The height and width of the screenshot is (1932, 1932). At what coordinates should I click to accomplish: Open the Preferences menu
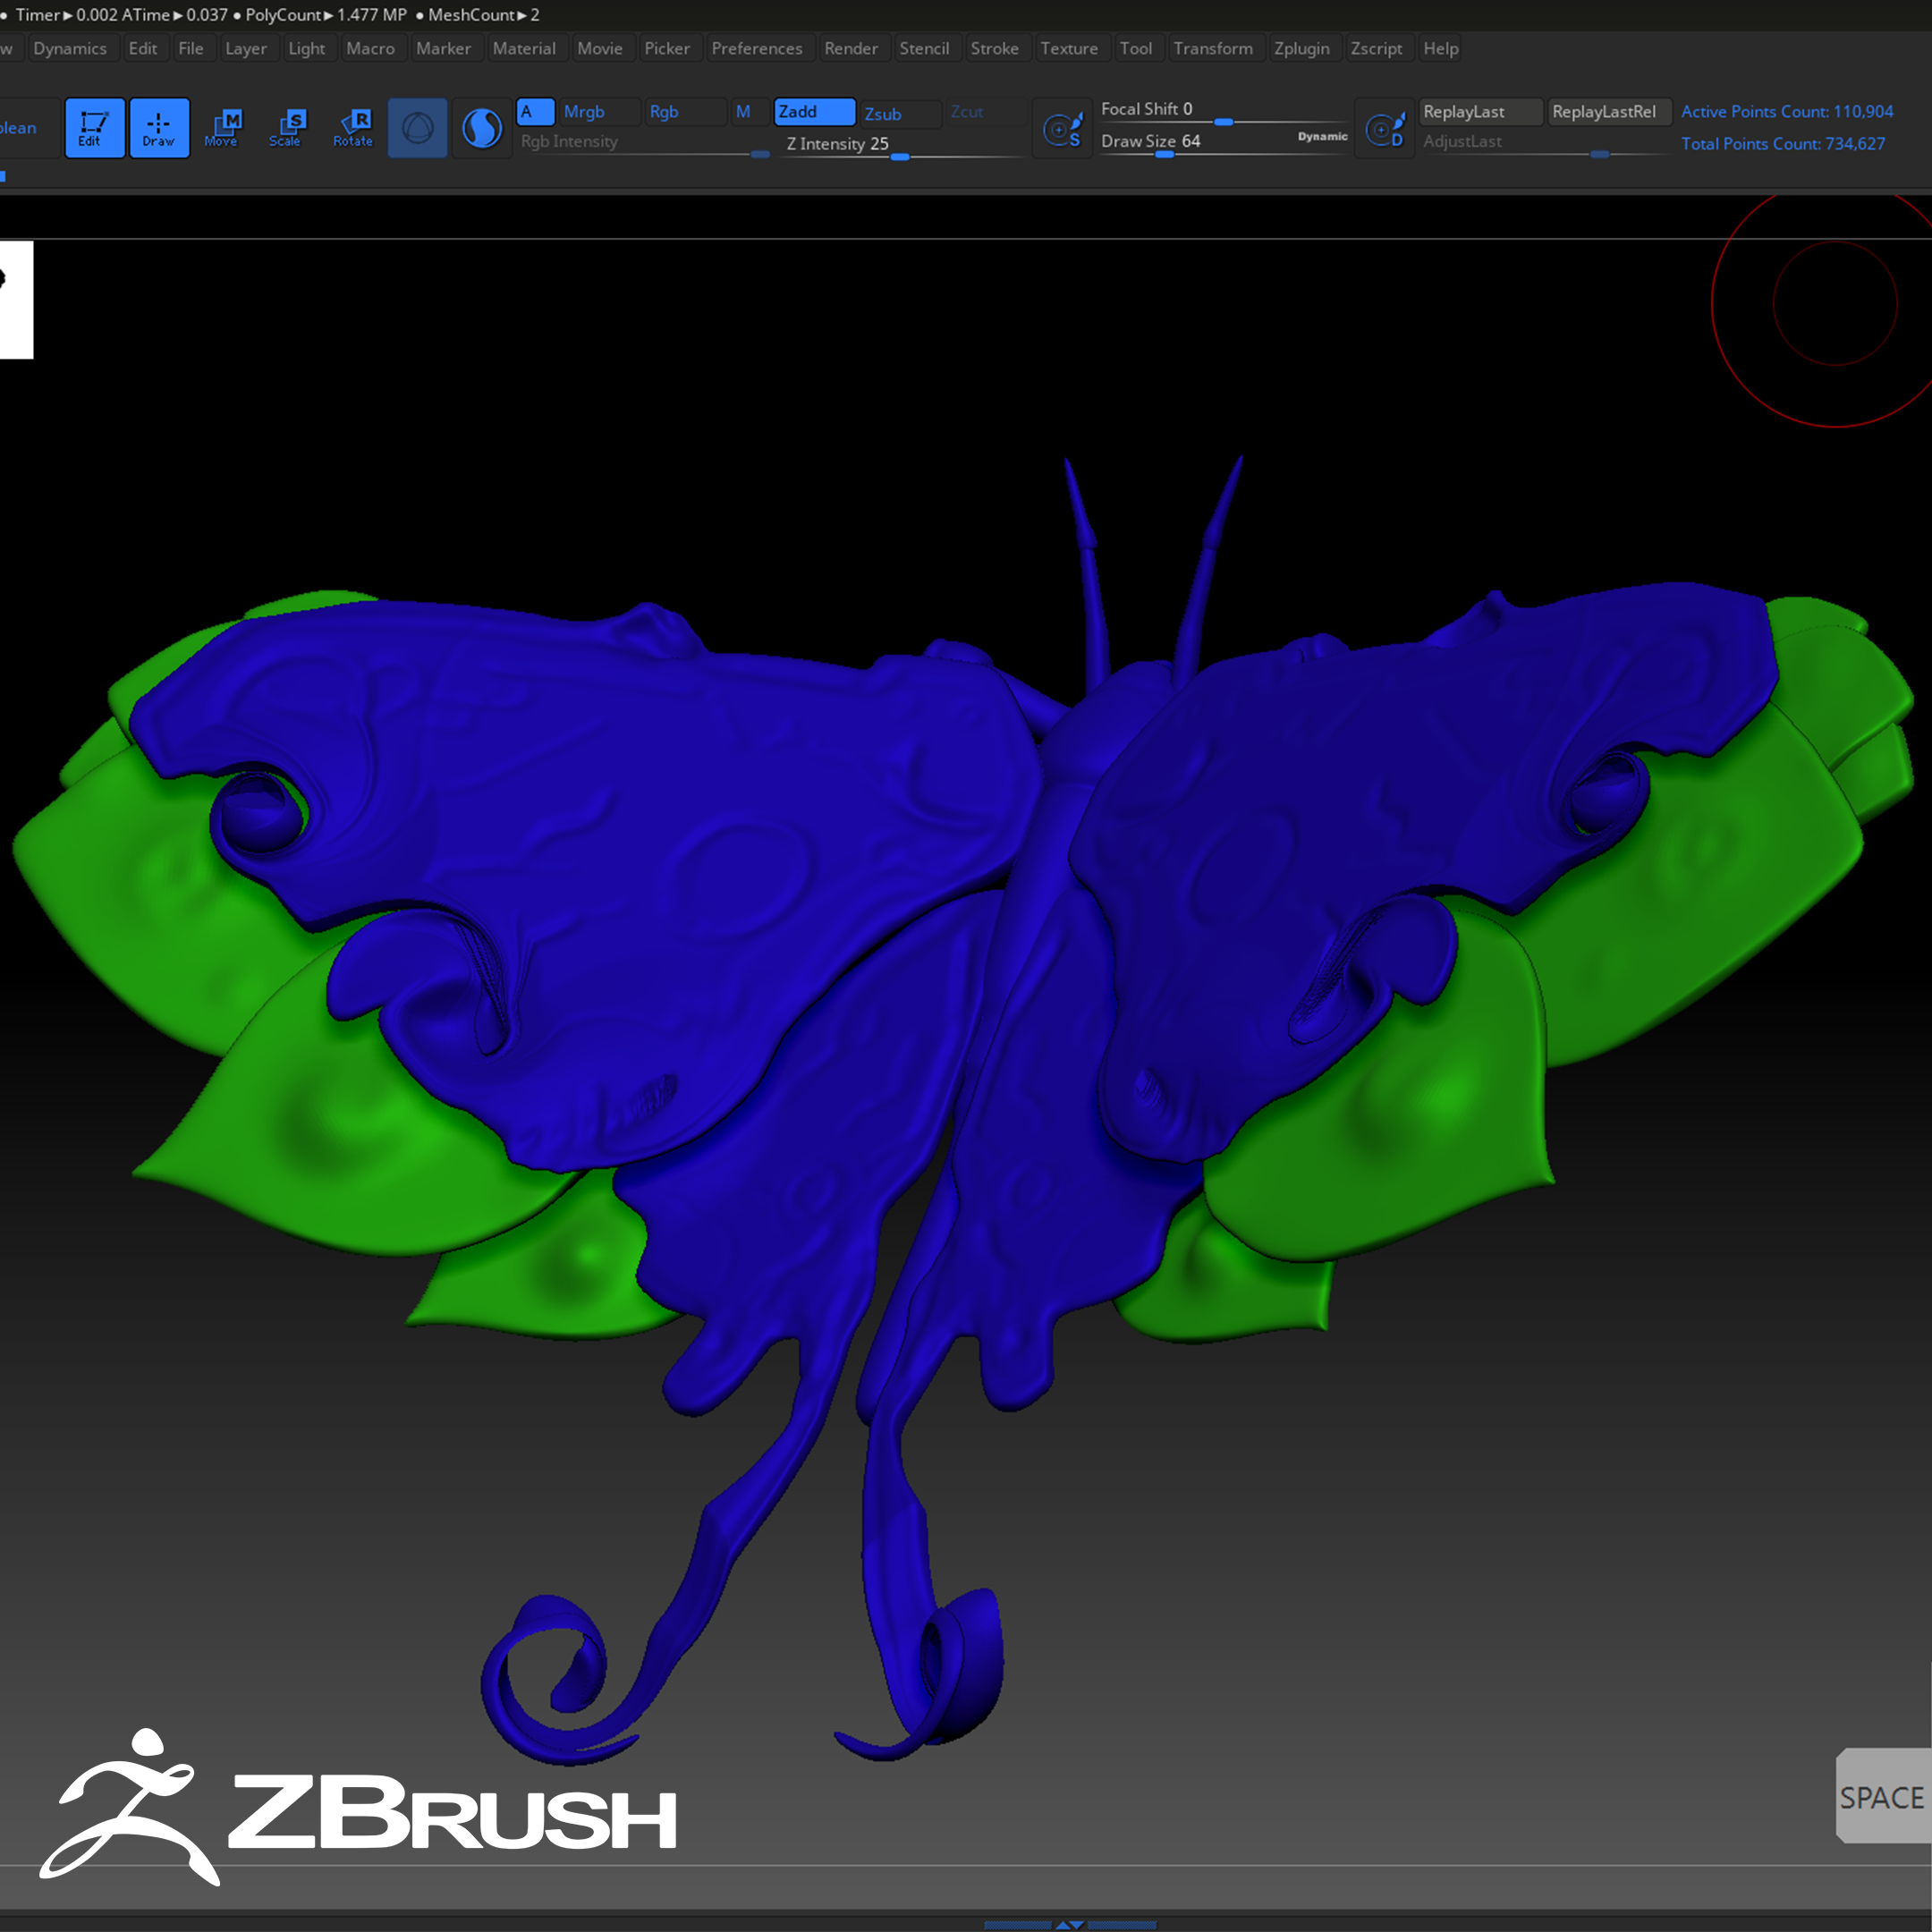756,48
